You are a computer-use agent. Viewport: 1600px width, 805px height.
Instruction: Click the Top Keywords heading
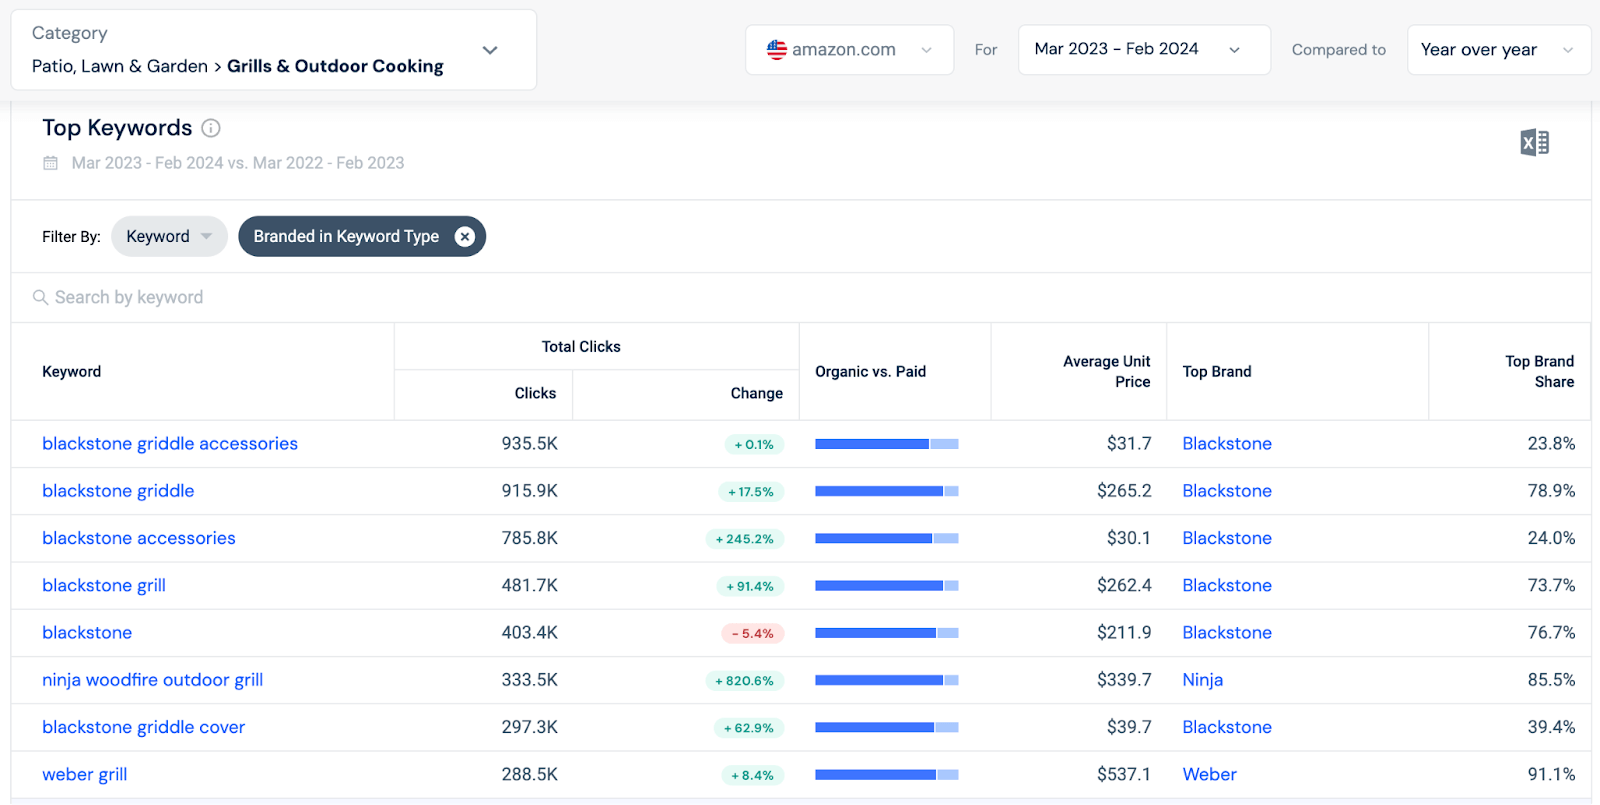click(x=117, y=128)
